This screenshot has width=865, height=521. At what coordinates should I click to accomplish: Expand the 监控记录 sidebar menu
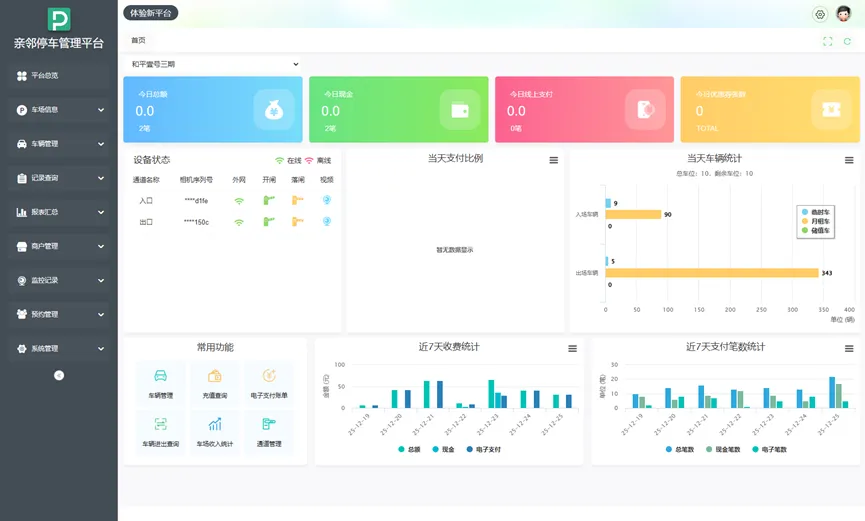click(x=59, y=280)
